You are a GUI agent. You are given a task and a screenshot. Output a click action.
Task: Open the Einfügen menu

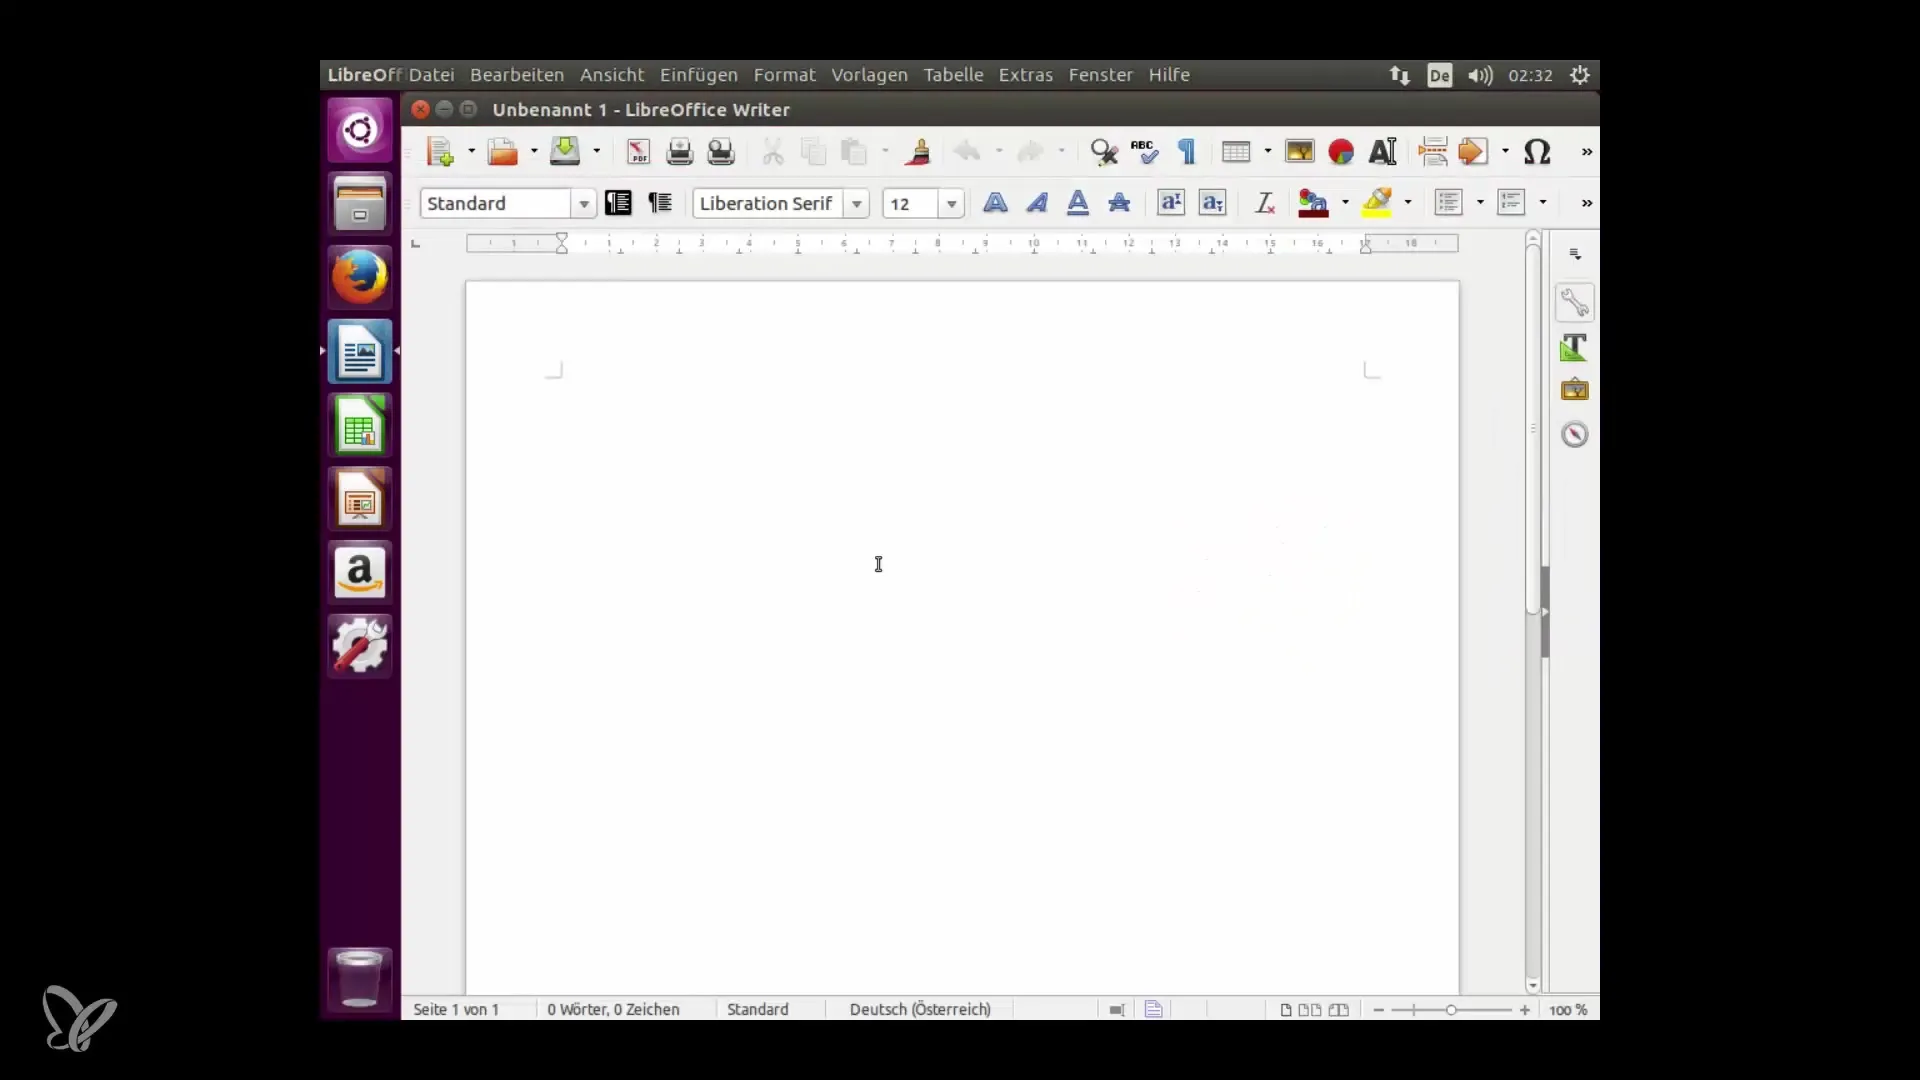click(x=699, y=75)
